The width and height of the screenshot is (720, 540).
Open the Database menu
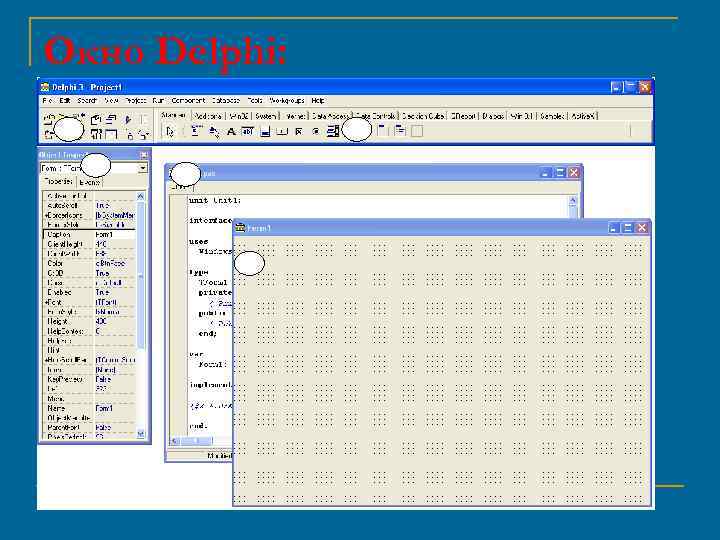(x=225, y=101)
